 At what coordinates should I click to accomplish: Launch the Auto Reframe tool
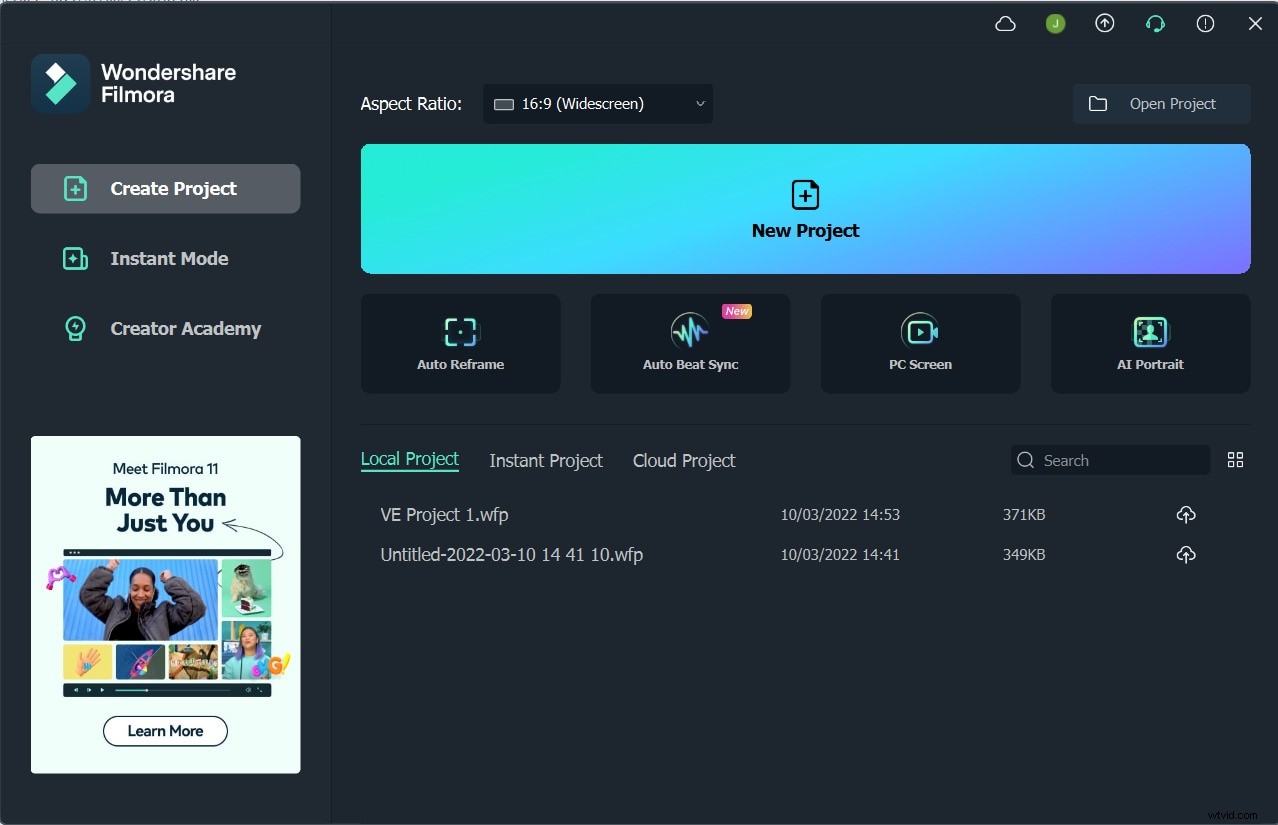point(461,344)
